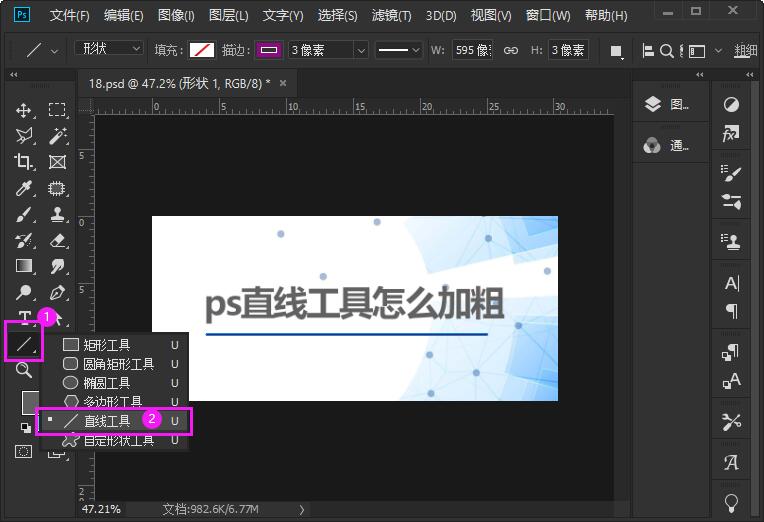Choose 矩形工具 from the flyout
Screen dimensions: 764x522
coord(116,345)
